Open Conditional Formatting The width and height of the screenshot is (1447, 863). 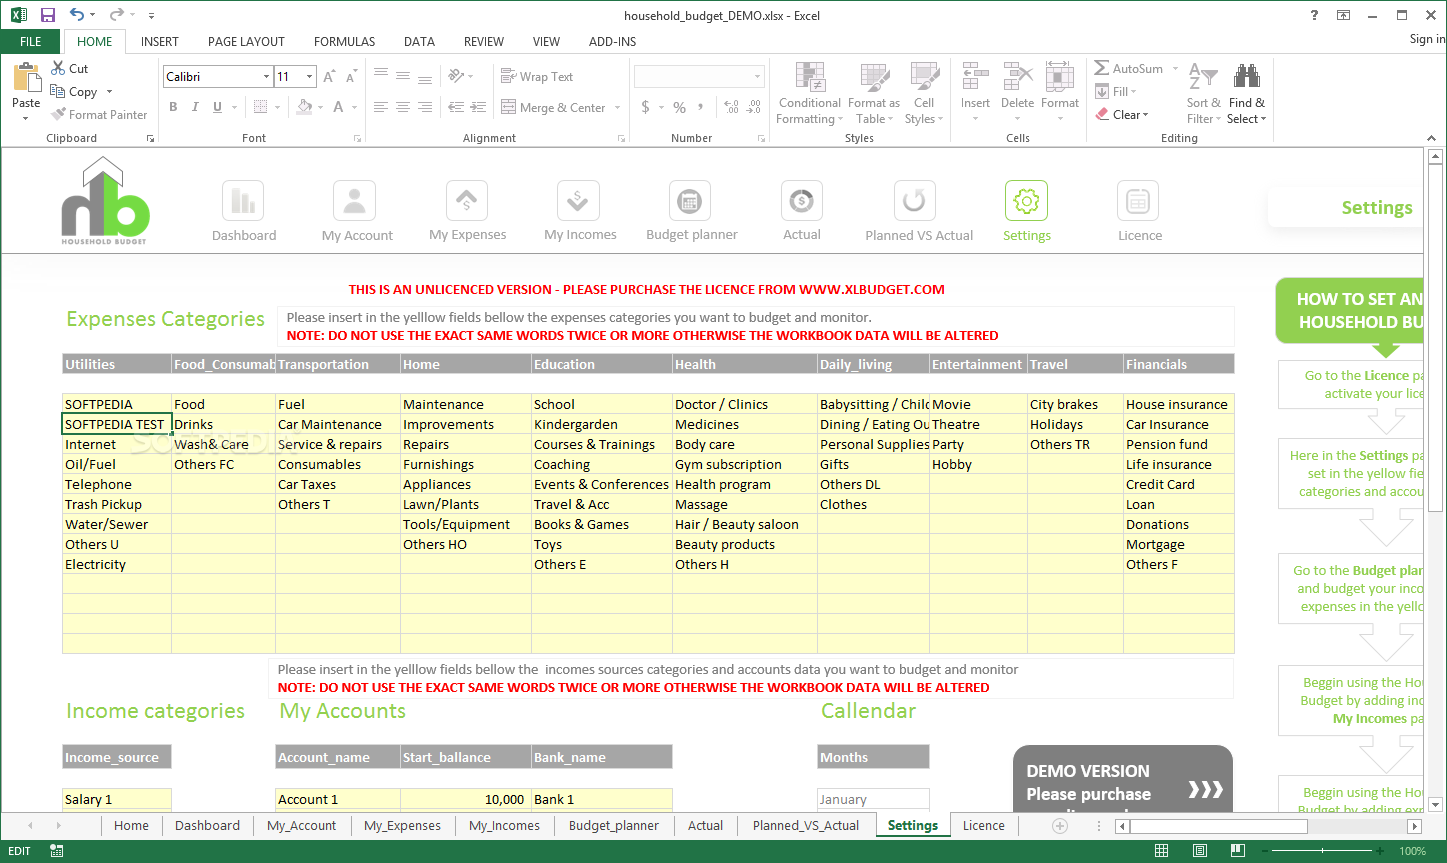[809, 93]
